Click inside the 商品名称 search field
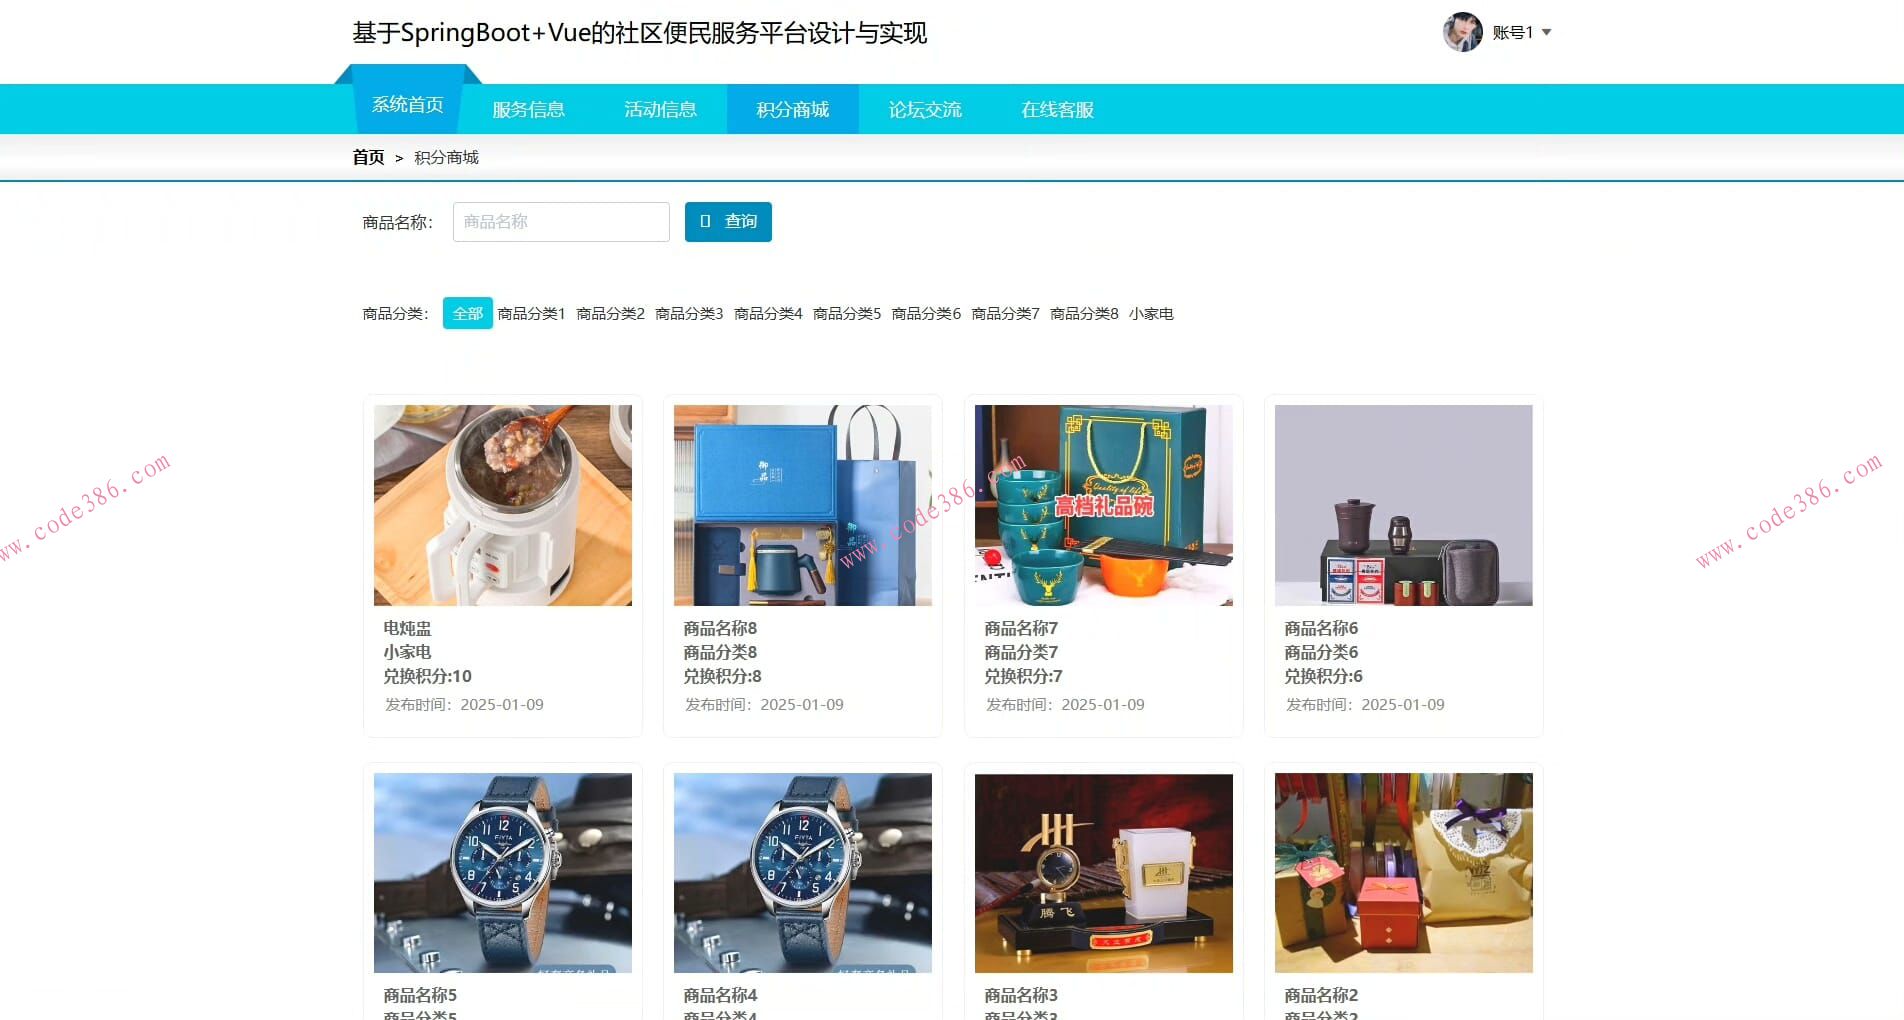Viewport: 1904px width, 1020px height. point(560,222)
